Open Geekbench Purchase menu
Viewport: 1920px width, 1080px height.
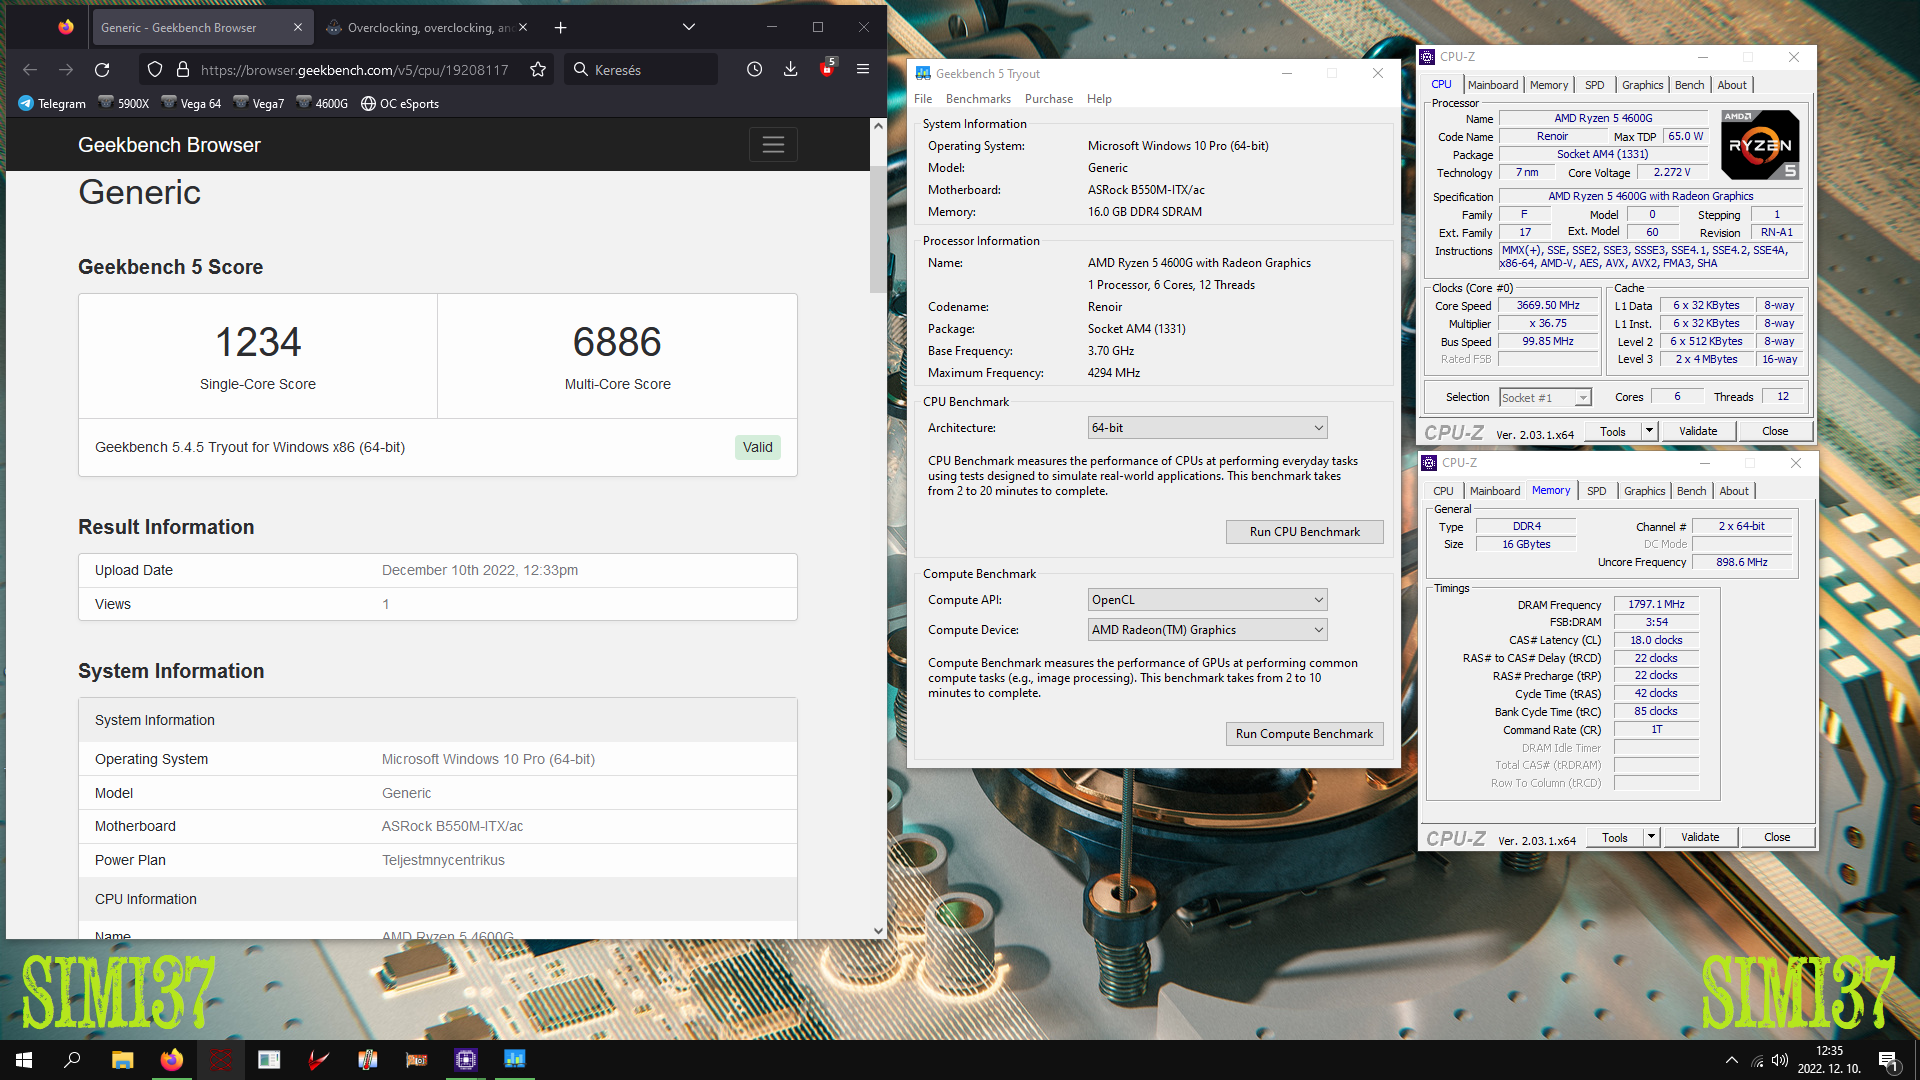point(1049,99)
